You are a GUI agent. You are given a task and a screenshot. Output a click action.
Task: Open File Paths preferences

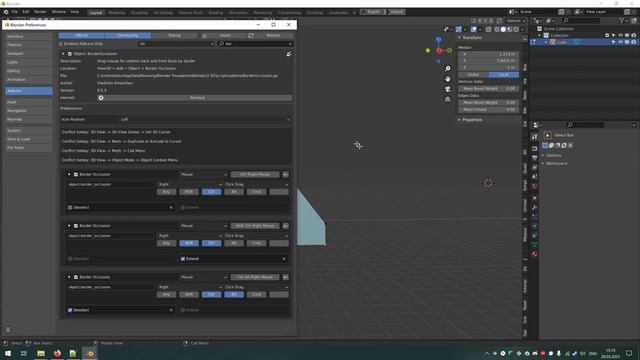(29, 148)
